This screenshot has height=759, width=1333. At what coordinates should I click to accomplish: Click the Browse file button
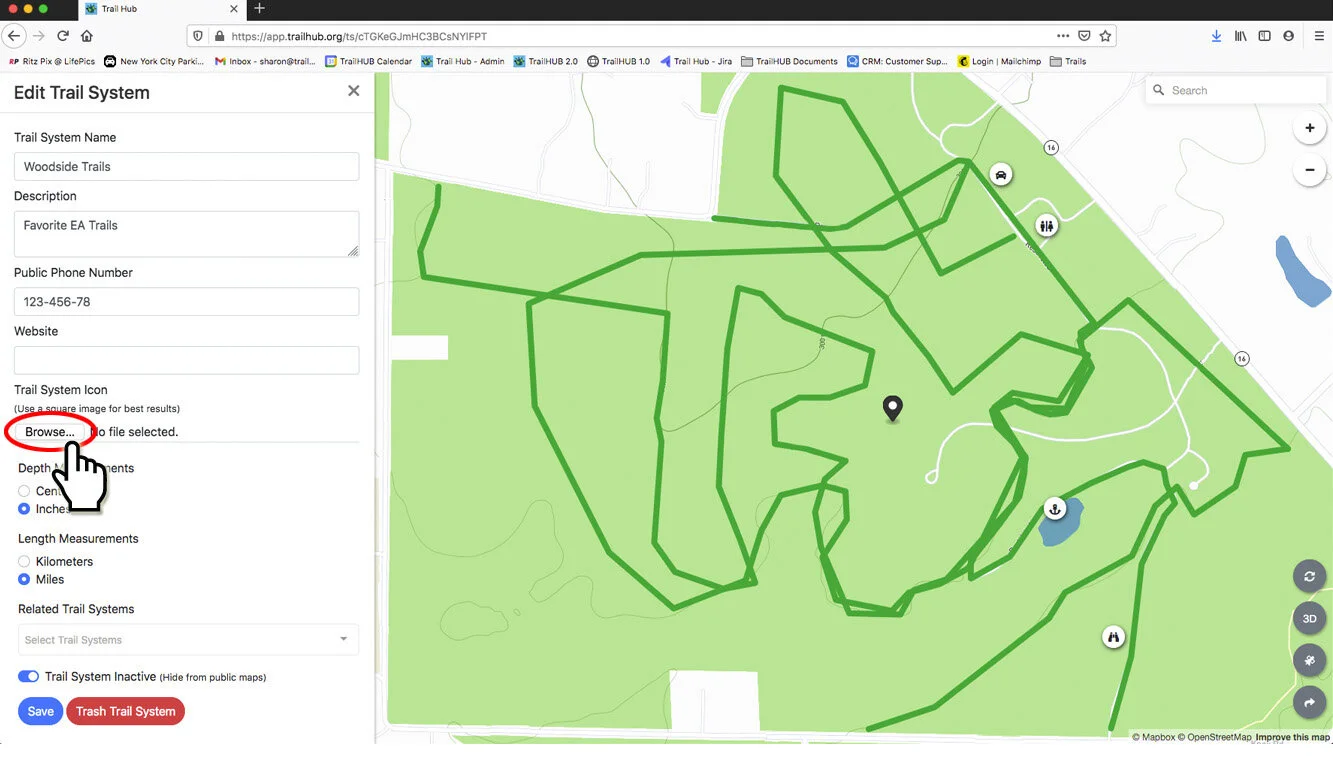pos(50,432)
